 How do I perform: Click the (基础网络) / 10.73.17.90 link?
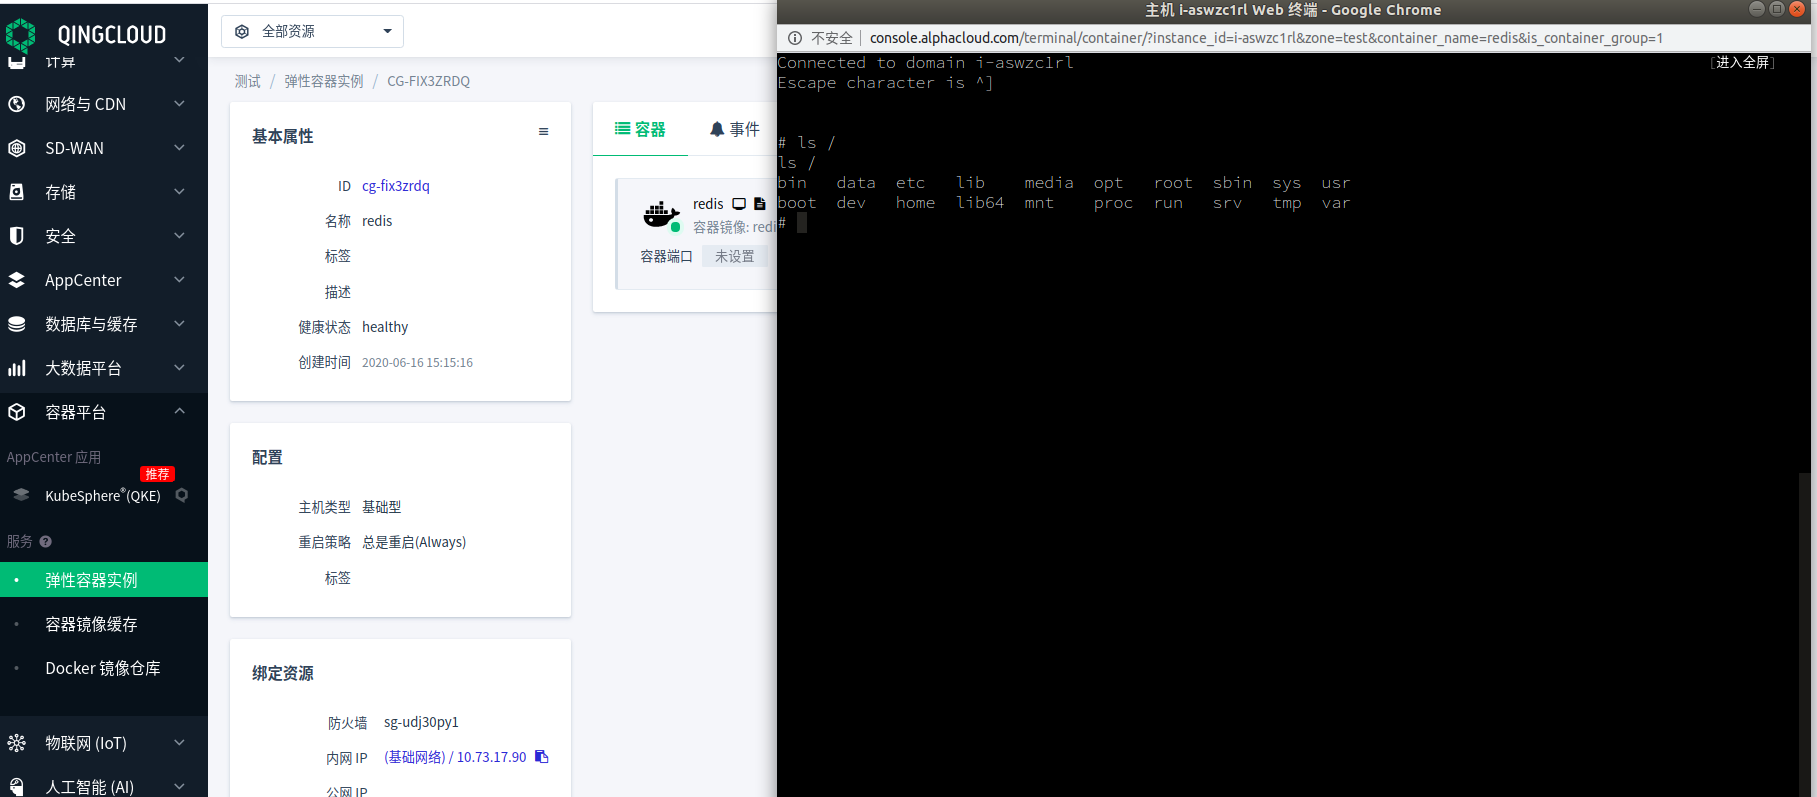tap(455, 757)
